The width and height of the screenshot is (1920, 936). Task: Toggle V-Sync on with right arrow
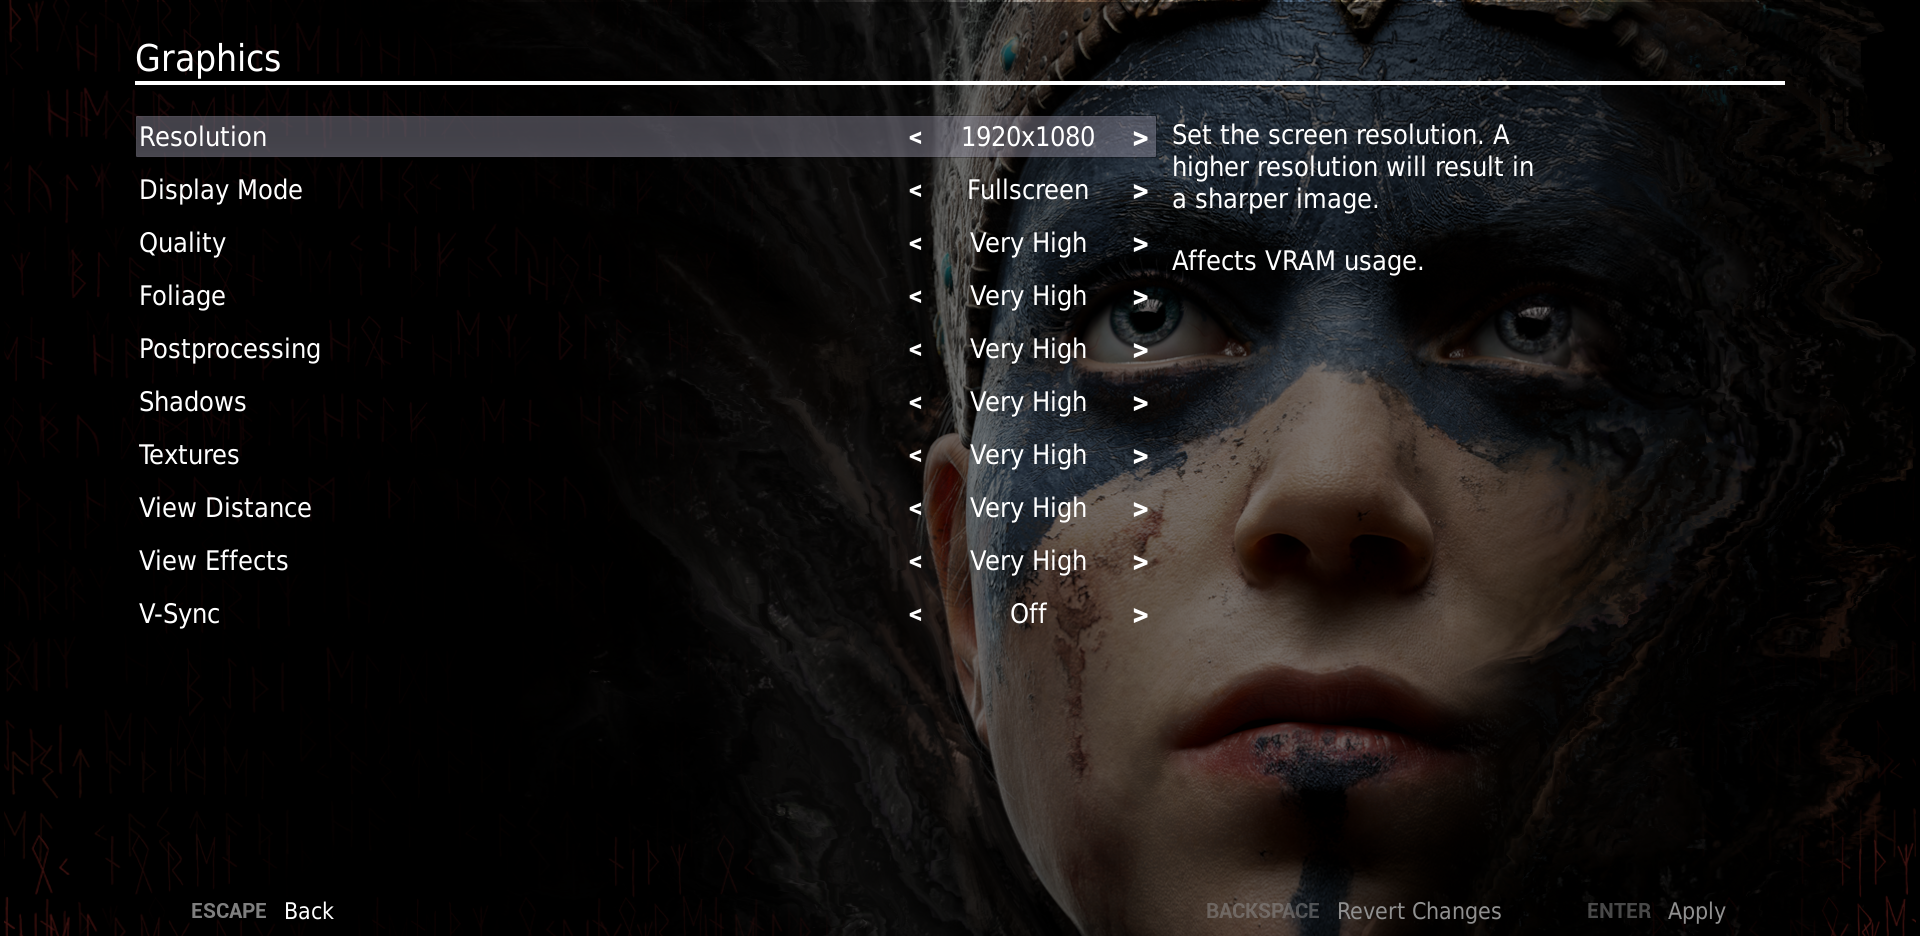pos(1140,615)
